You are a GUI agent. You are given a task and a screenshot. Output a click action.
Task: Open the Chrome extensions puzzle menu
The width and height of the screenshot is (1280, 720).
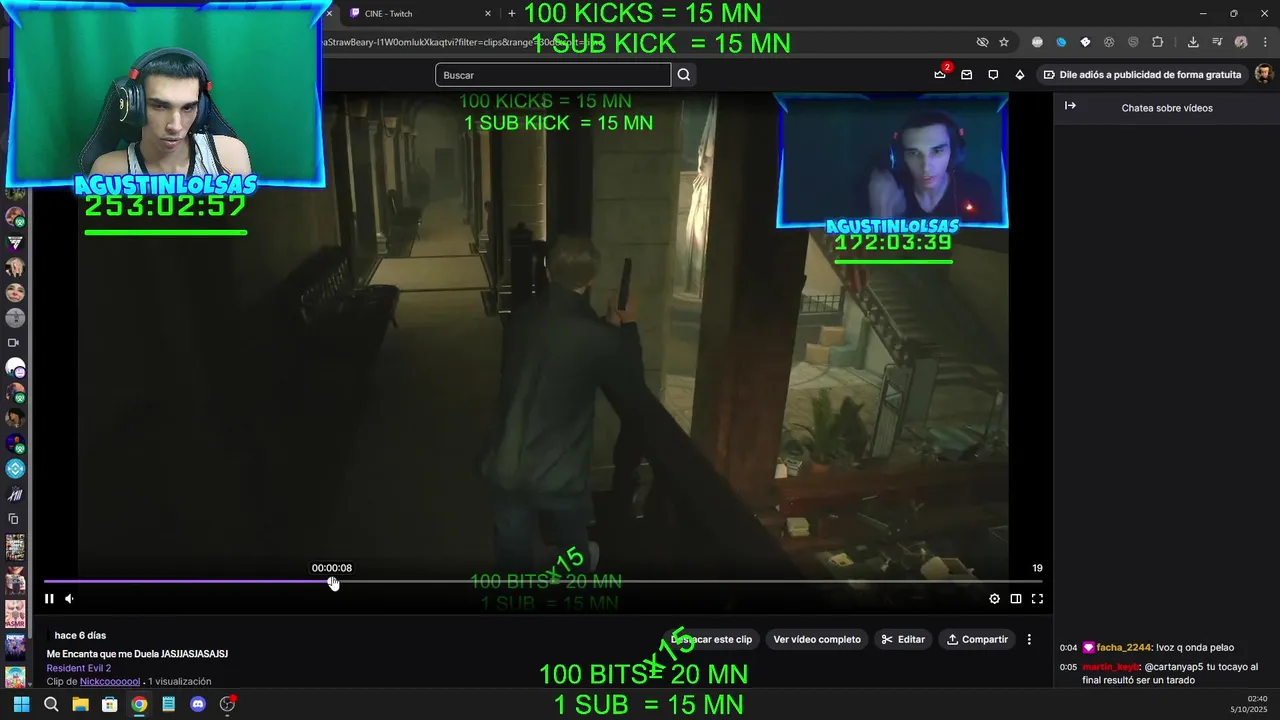(1157, 42)
